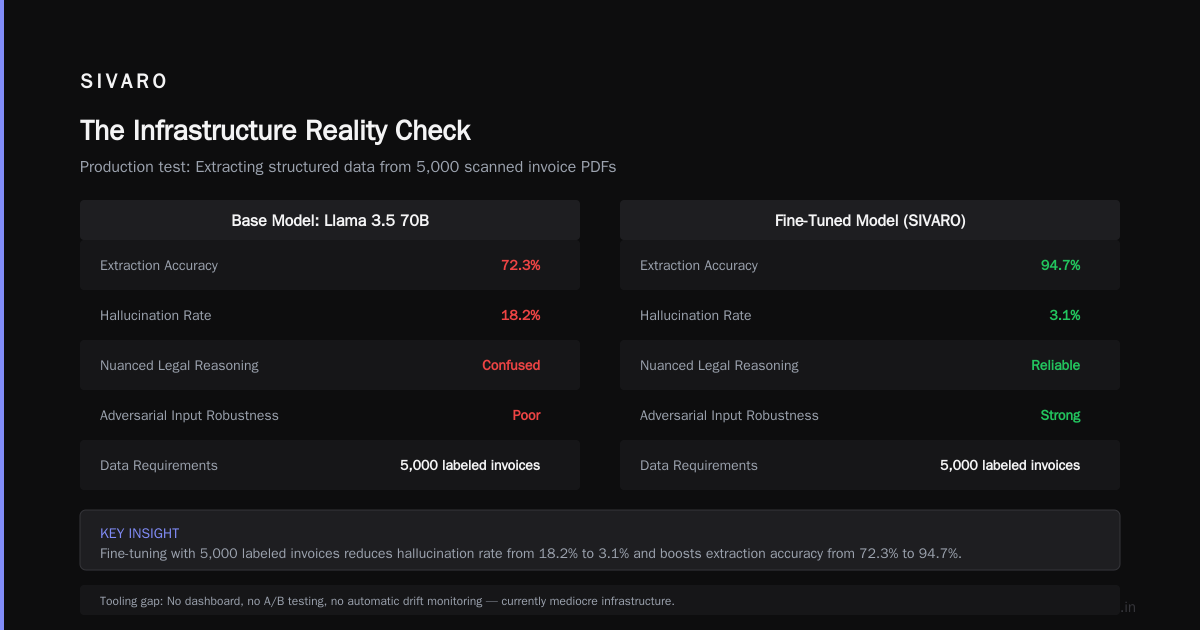The width and height of the screenshot is (1200, 630).
Task: Click the base model 18.2% hallucination rate
Action: [x=521, y=315]
